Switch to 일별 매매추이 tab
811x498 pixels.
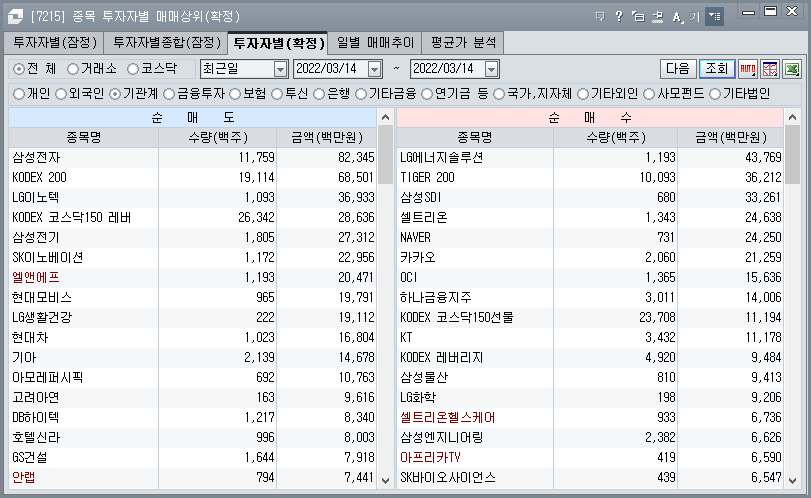(x=375, y=43)
